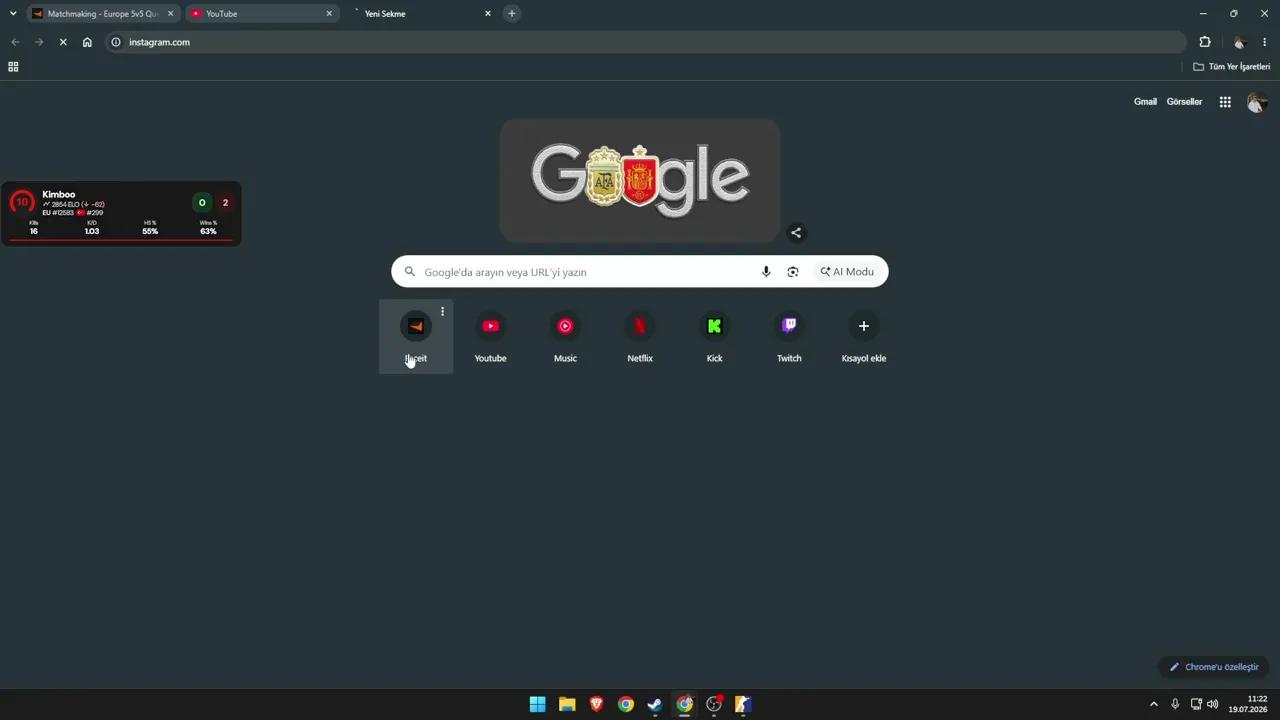Open the Gmail link
Image resolution: width=1280 pixels, height=720 pixels.
[1145, 102]
